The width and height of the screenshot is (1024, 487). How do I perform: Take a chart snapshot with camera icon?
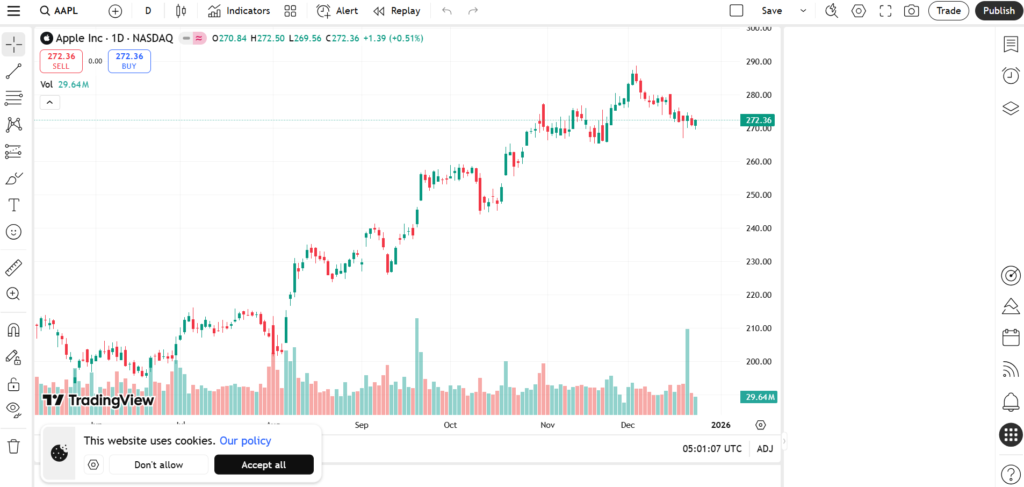[x=912, y=10]
